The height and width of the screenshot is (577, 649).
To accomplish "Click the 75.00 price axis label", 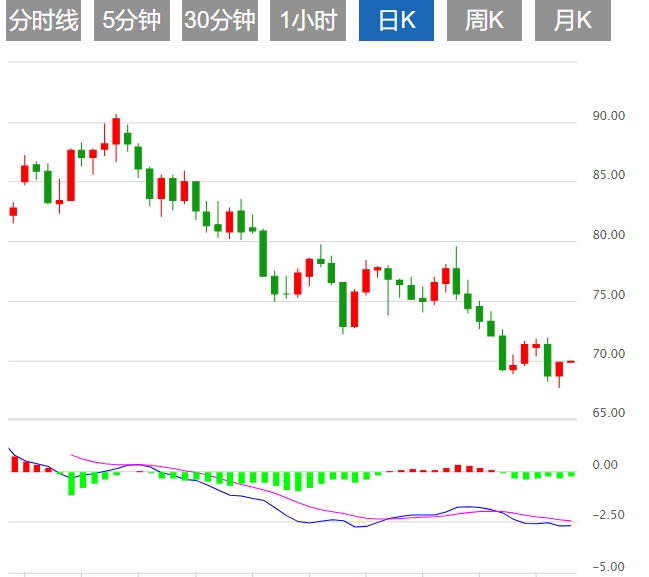I will pyautogui.click(x=608, y=295).
